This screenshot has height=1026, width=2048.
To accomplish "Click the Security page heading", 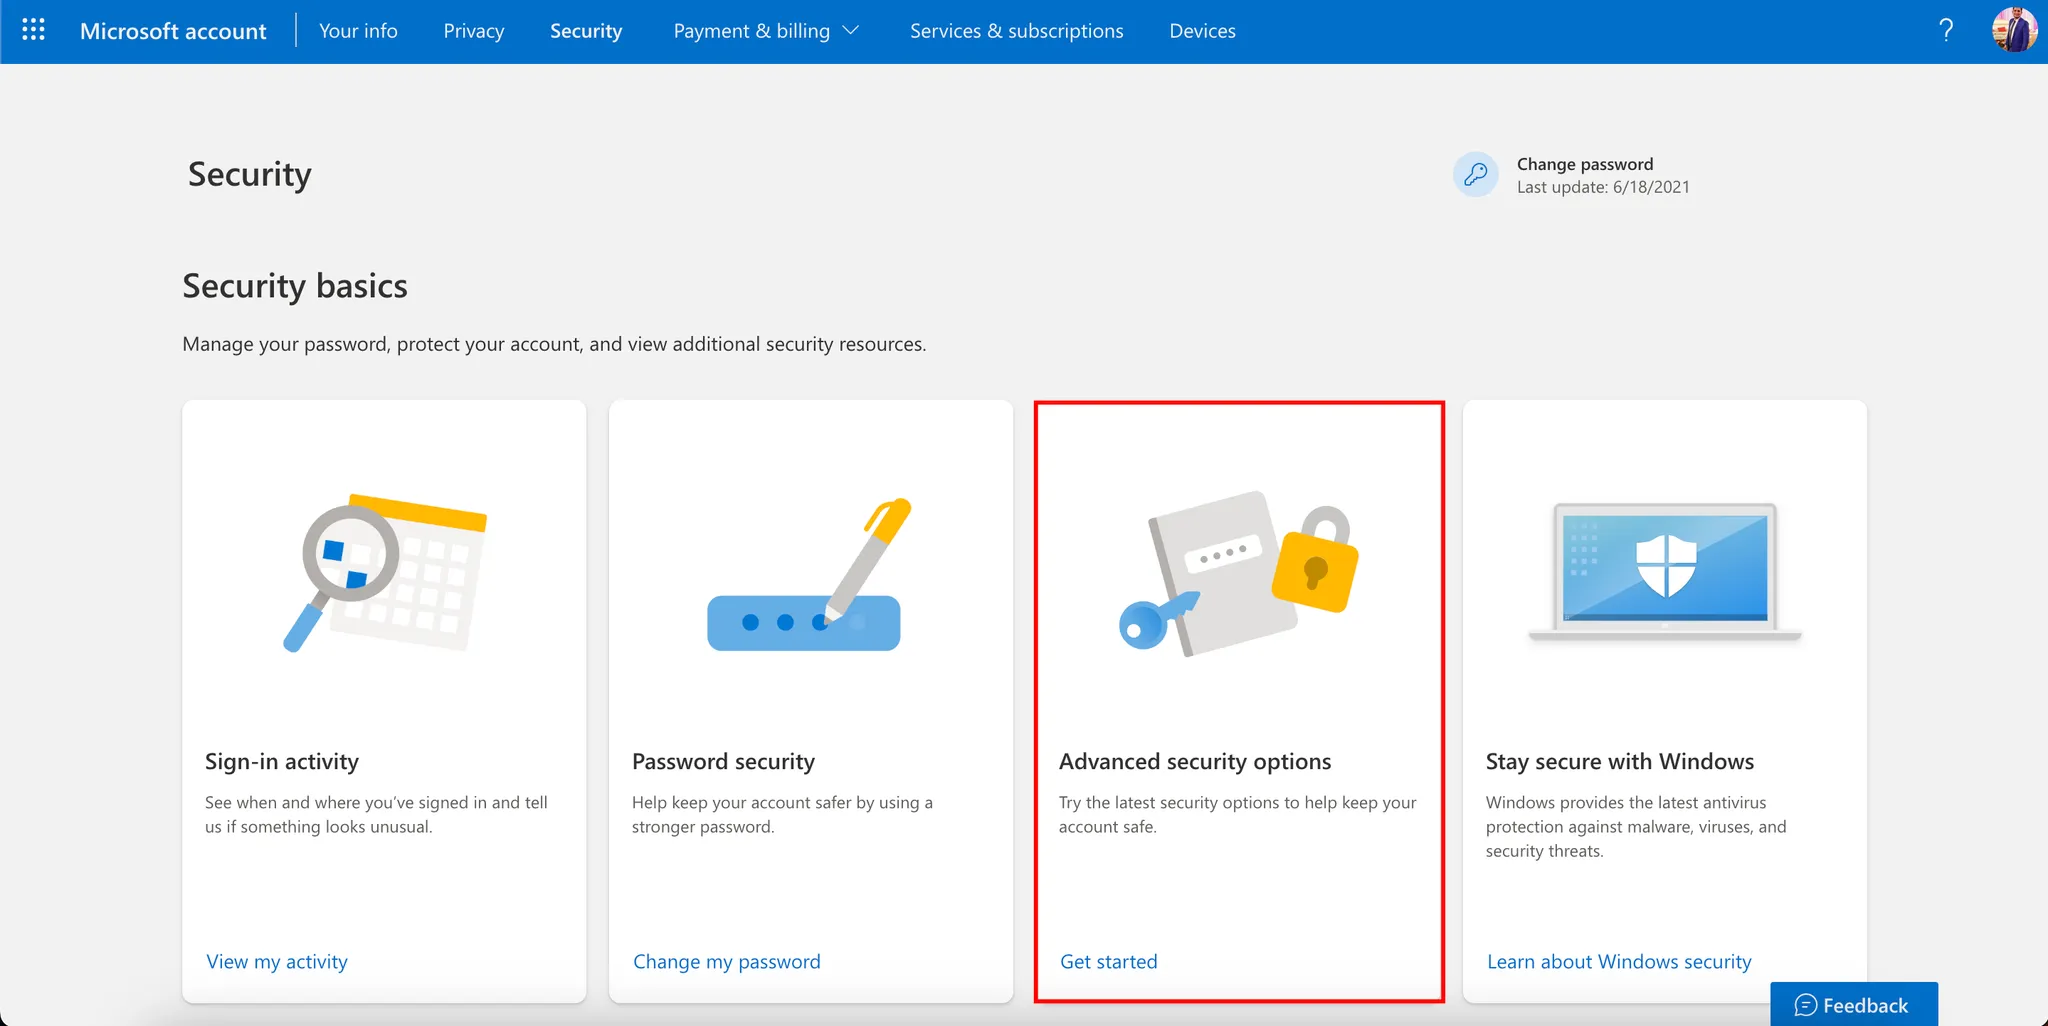I will (250, 174).
